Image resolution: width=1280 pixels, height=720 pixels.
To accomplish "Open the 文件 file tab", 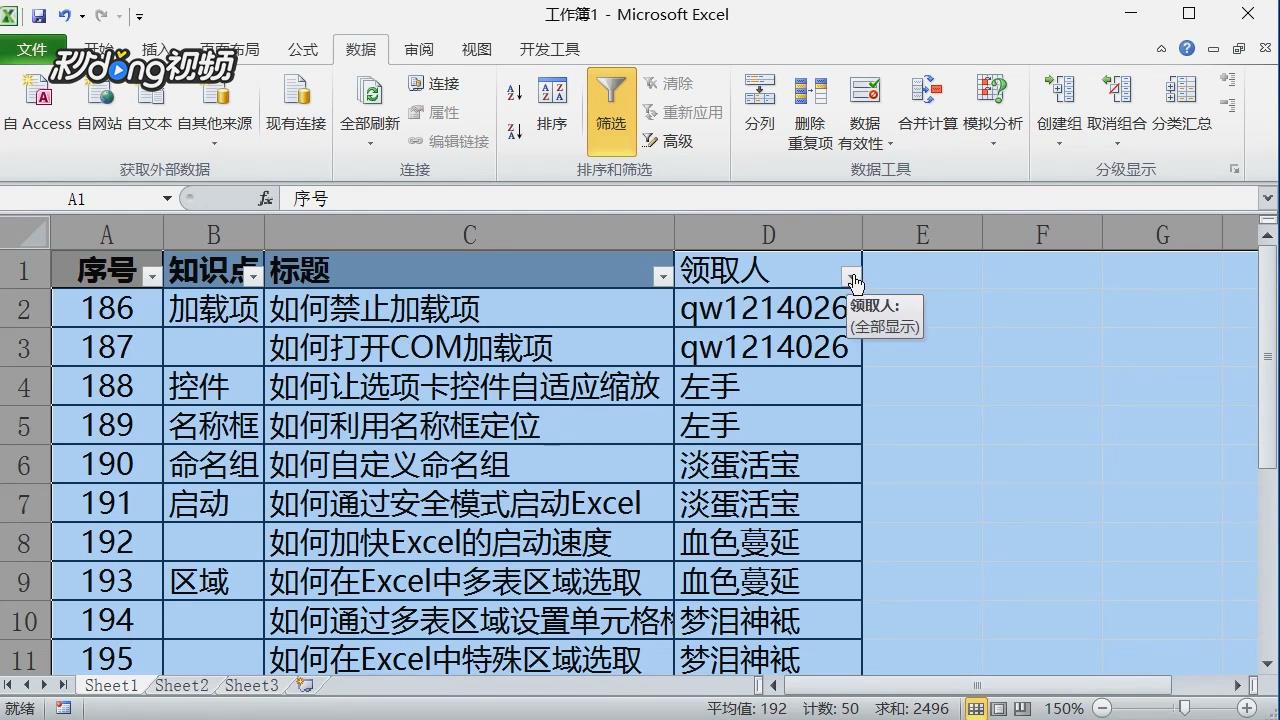I will [32, 49].
